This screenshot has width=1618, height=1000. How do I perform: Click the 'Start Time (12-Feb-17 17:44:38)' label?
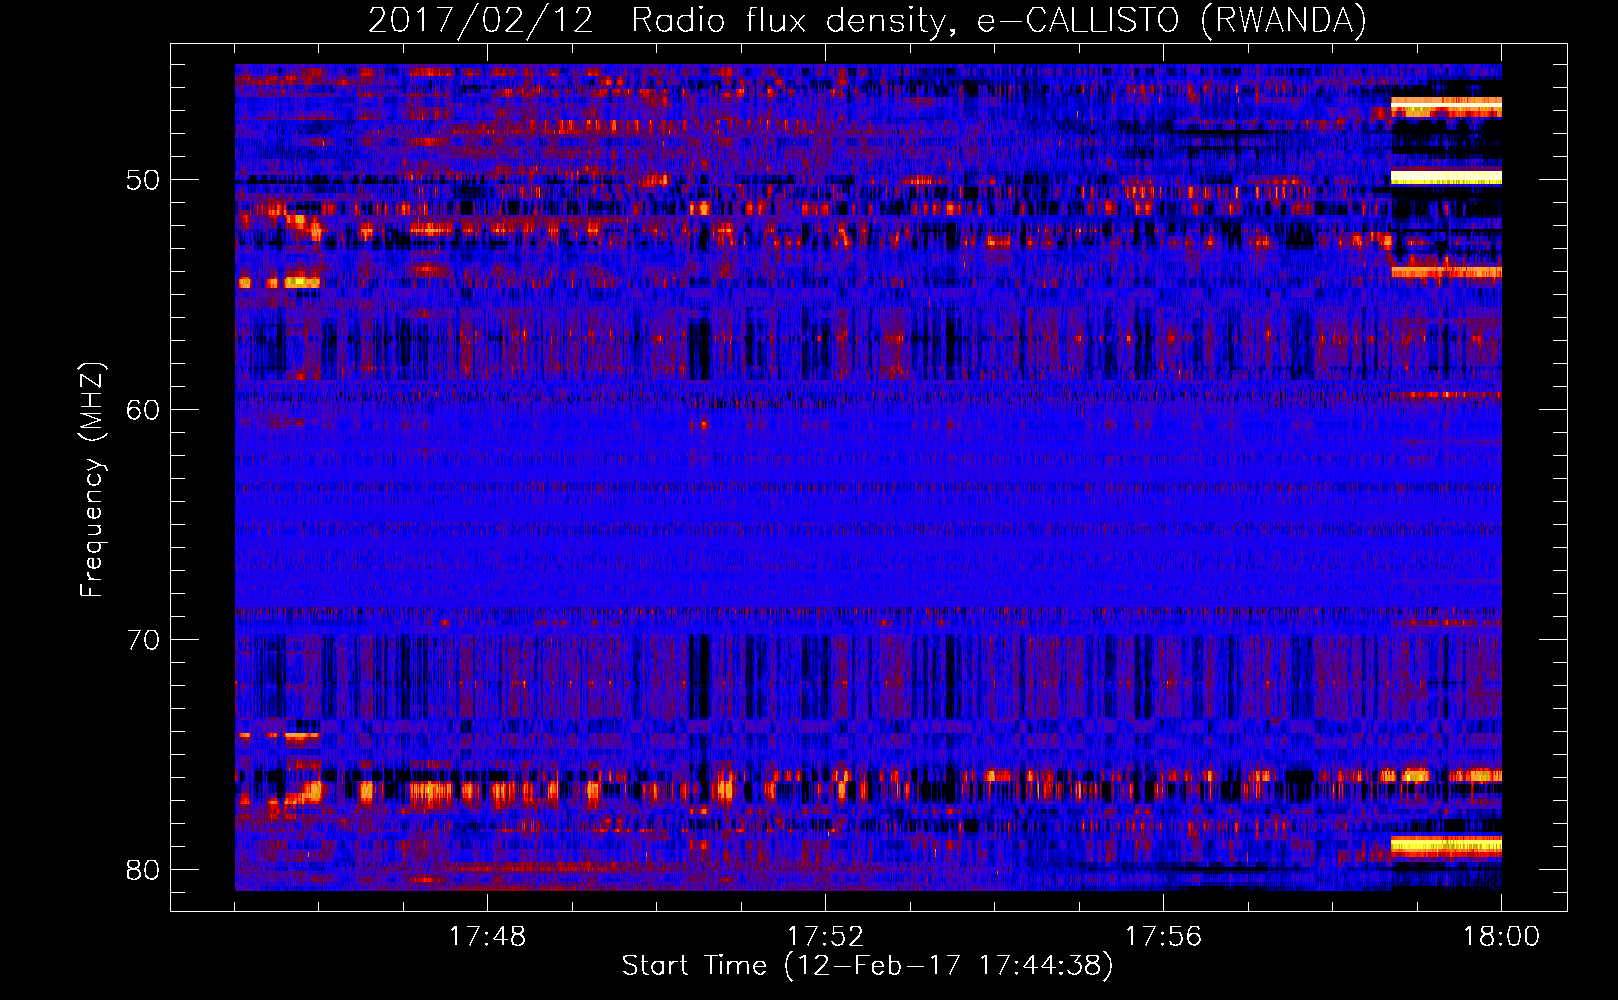tap(867, 966)
